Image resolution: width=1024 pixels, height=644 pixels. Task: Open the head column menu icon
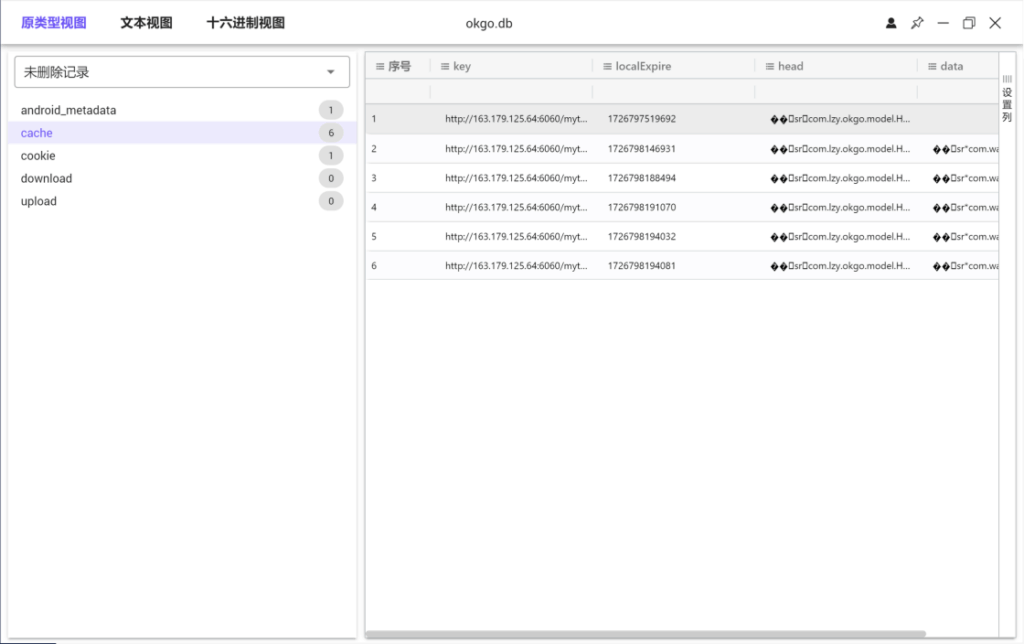[x=769, y=67]
